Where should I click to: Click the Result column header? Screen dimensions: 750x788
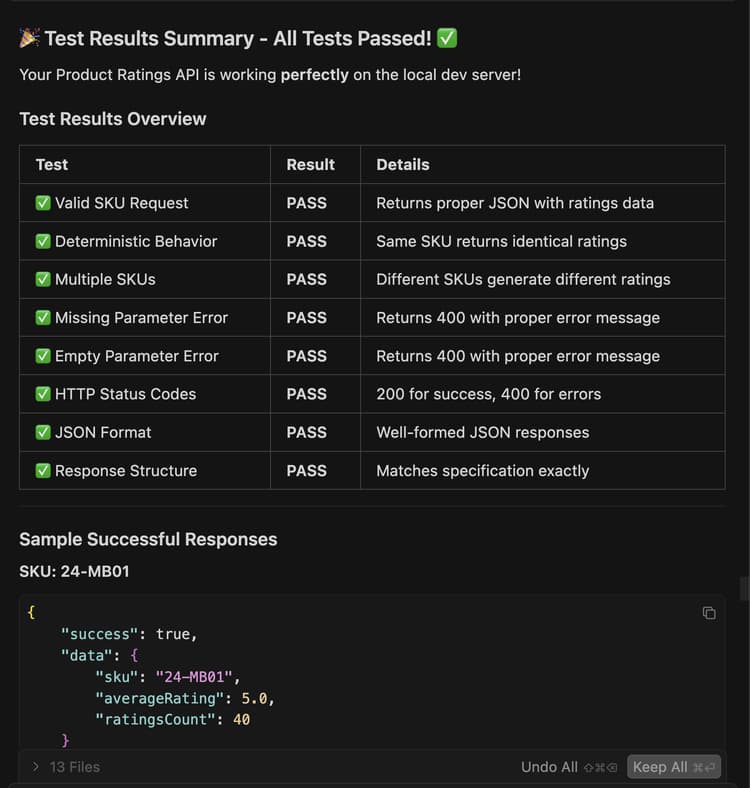pyautogui.click(x=310, y=164)
